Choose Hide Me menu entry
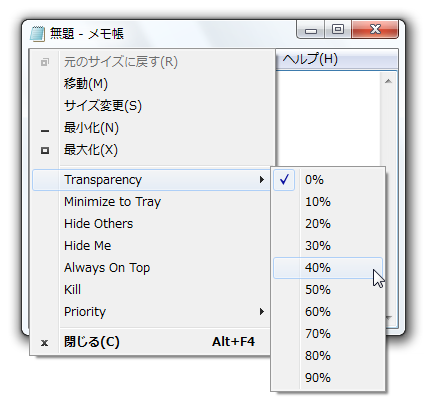This screenshot has height=401, width=430. click(x=151, y=246)
